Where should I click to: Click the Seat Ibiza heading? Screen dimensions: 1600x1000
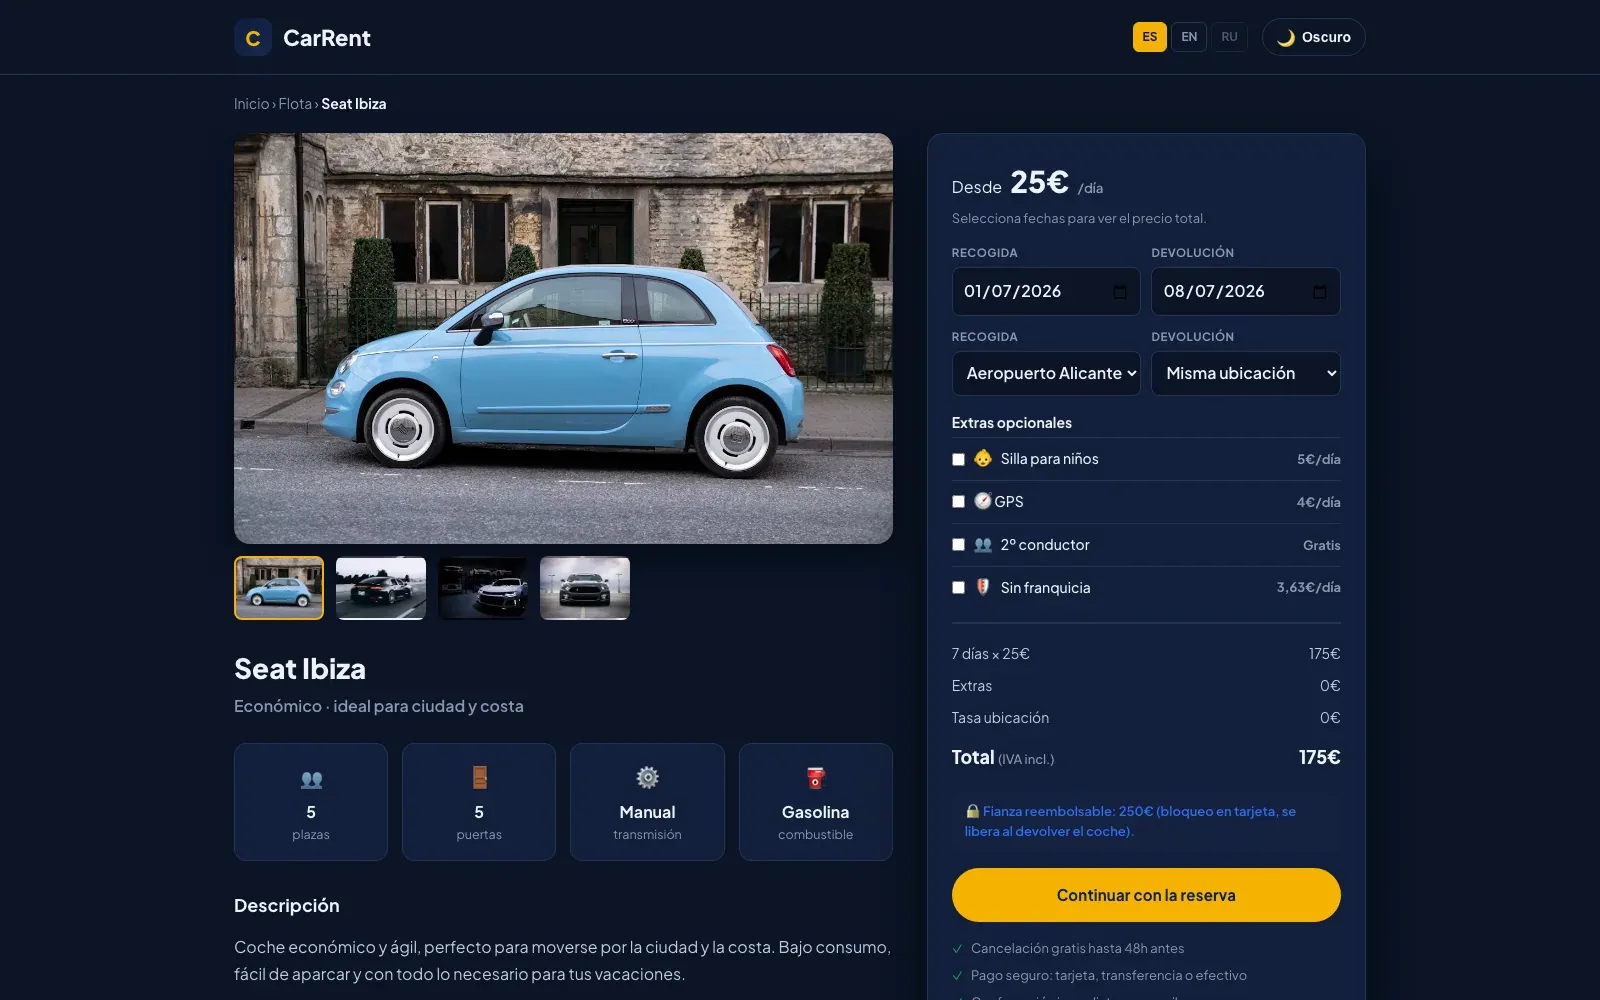pyautogui.click(x=300, y=669)
